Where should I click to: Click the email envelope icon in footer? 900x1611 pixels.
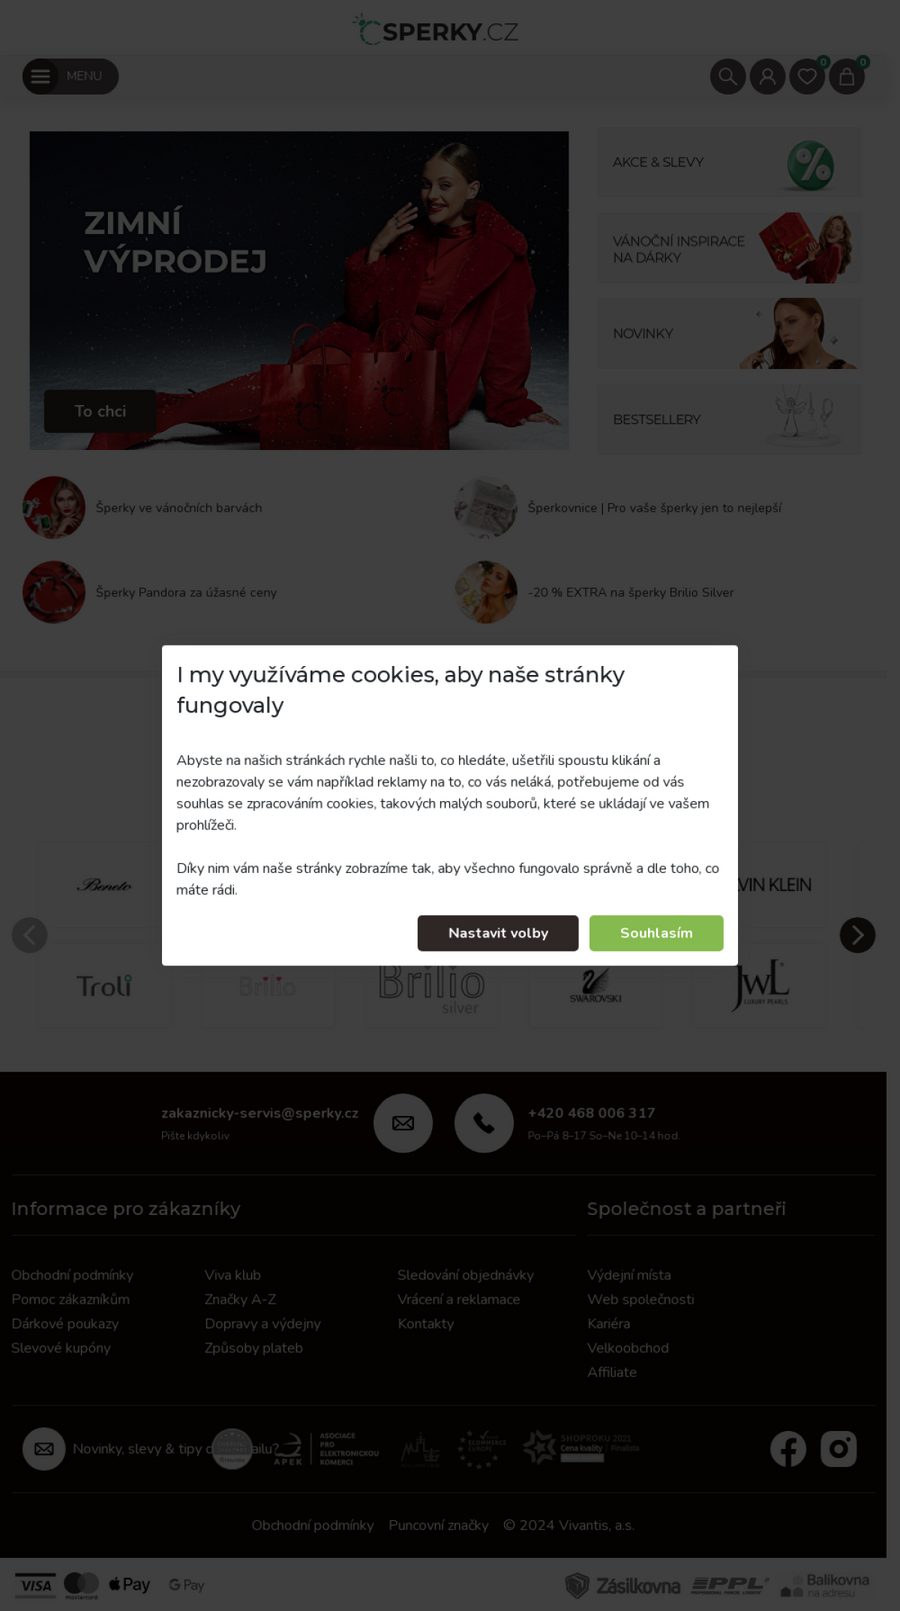tap(403, 1123)
